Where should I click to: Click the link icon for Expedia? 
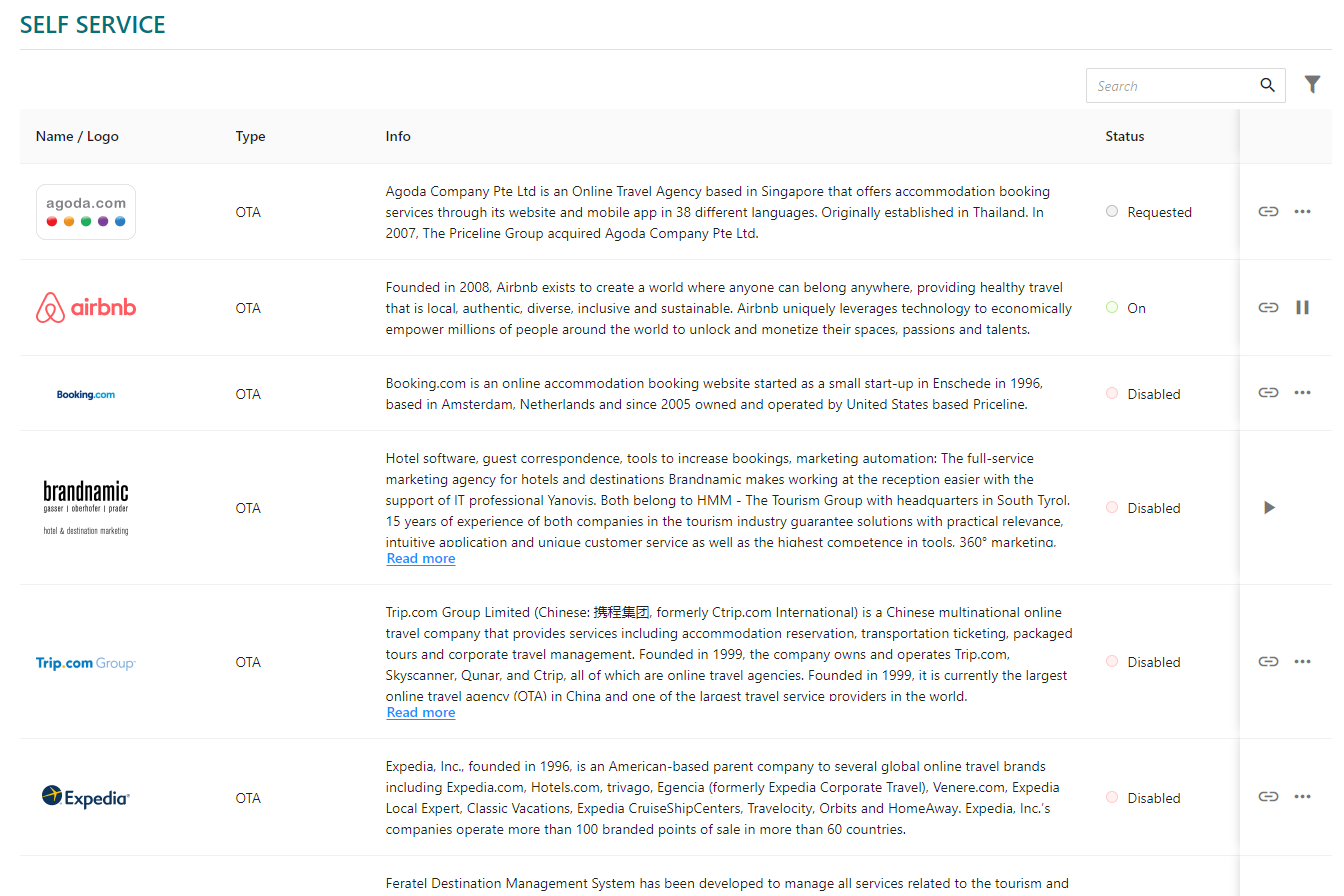(1268, 797)
